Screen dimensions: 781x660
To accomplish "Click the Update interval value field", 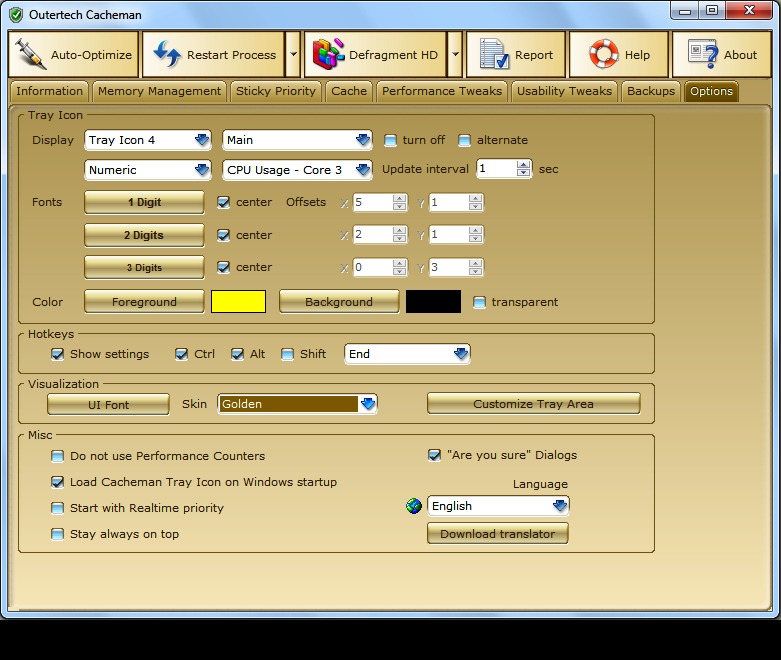I will point(497,169).
